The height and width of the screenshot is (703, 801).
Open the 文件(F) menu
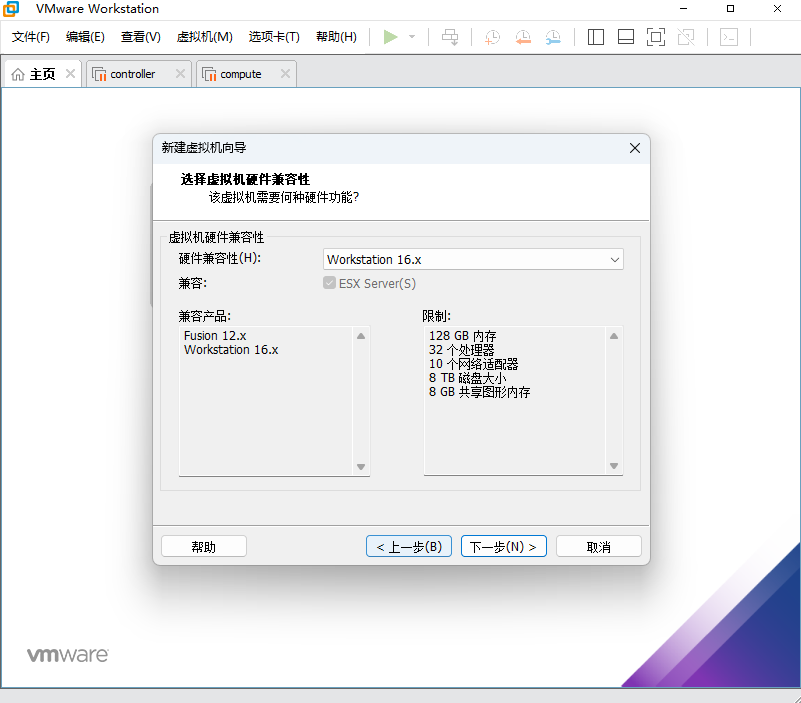(31, 37)
